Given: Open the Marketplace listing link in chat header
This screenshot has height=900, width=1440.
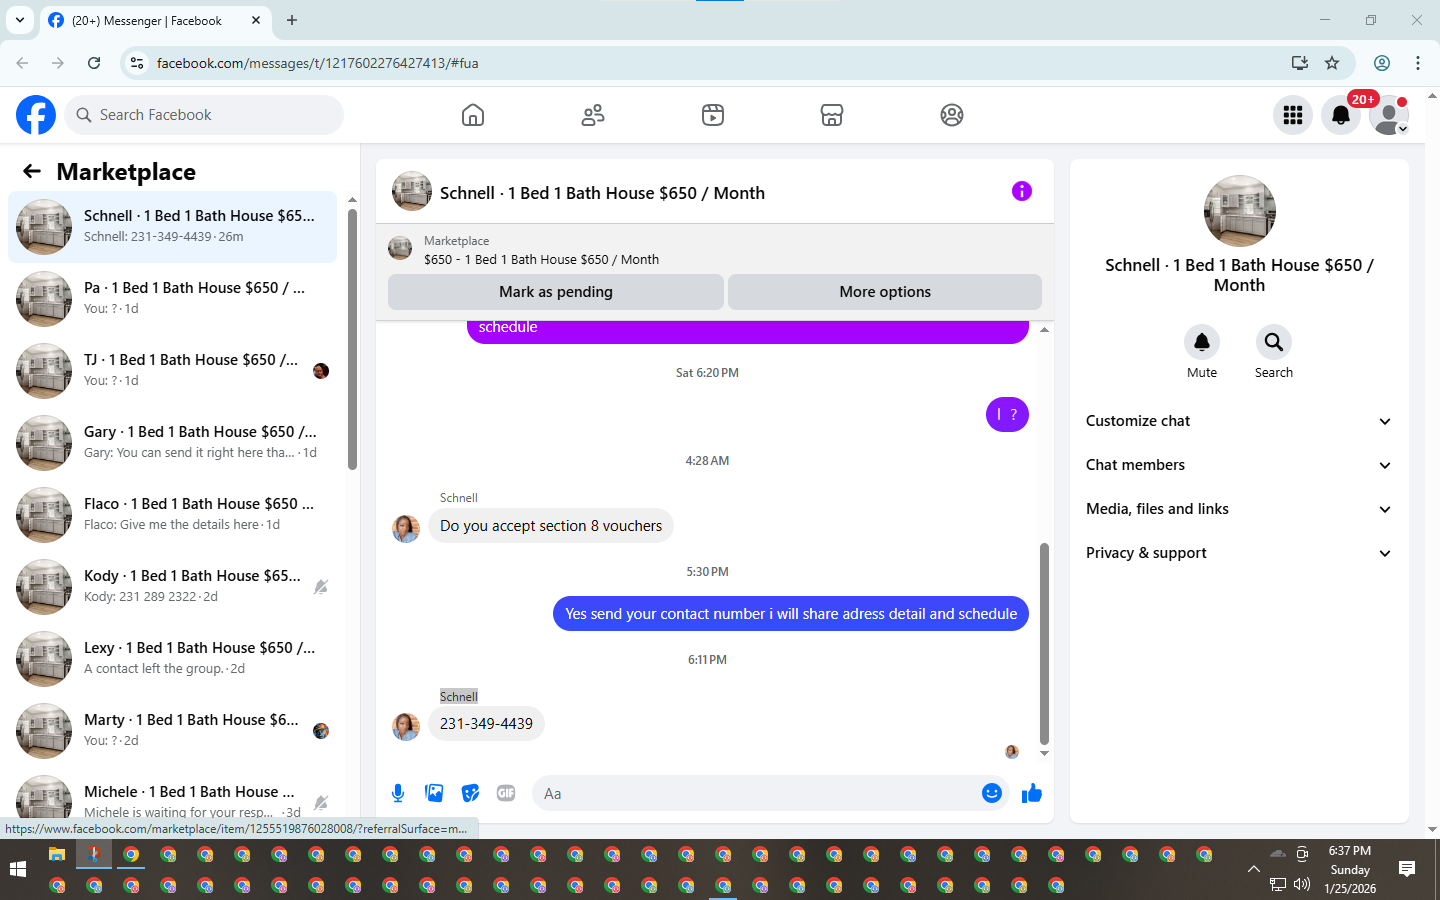Looking at the screenshot, I should point(541,259).
